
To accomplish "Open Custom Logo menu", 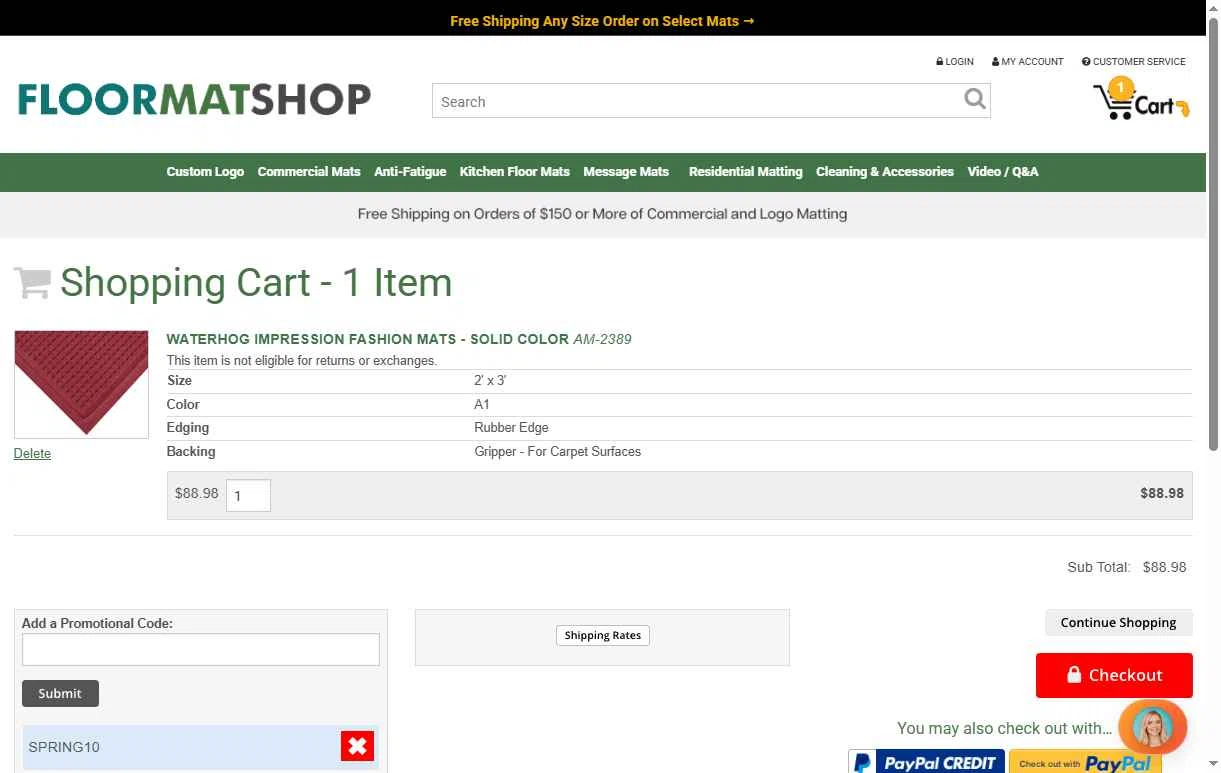I will click(x=205, y=172).
